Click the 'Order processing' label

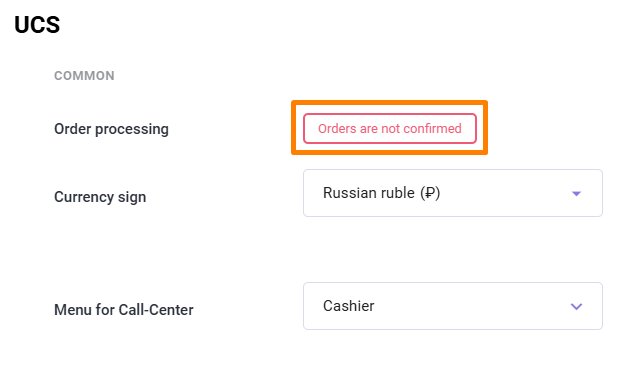(111, 129)
